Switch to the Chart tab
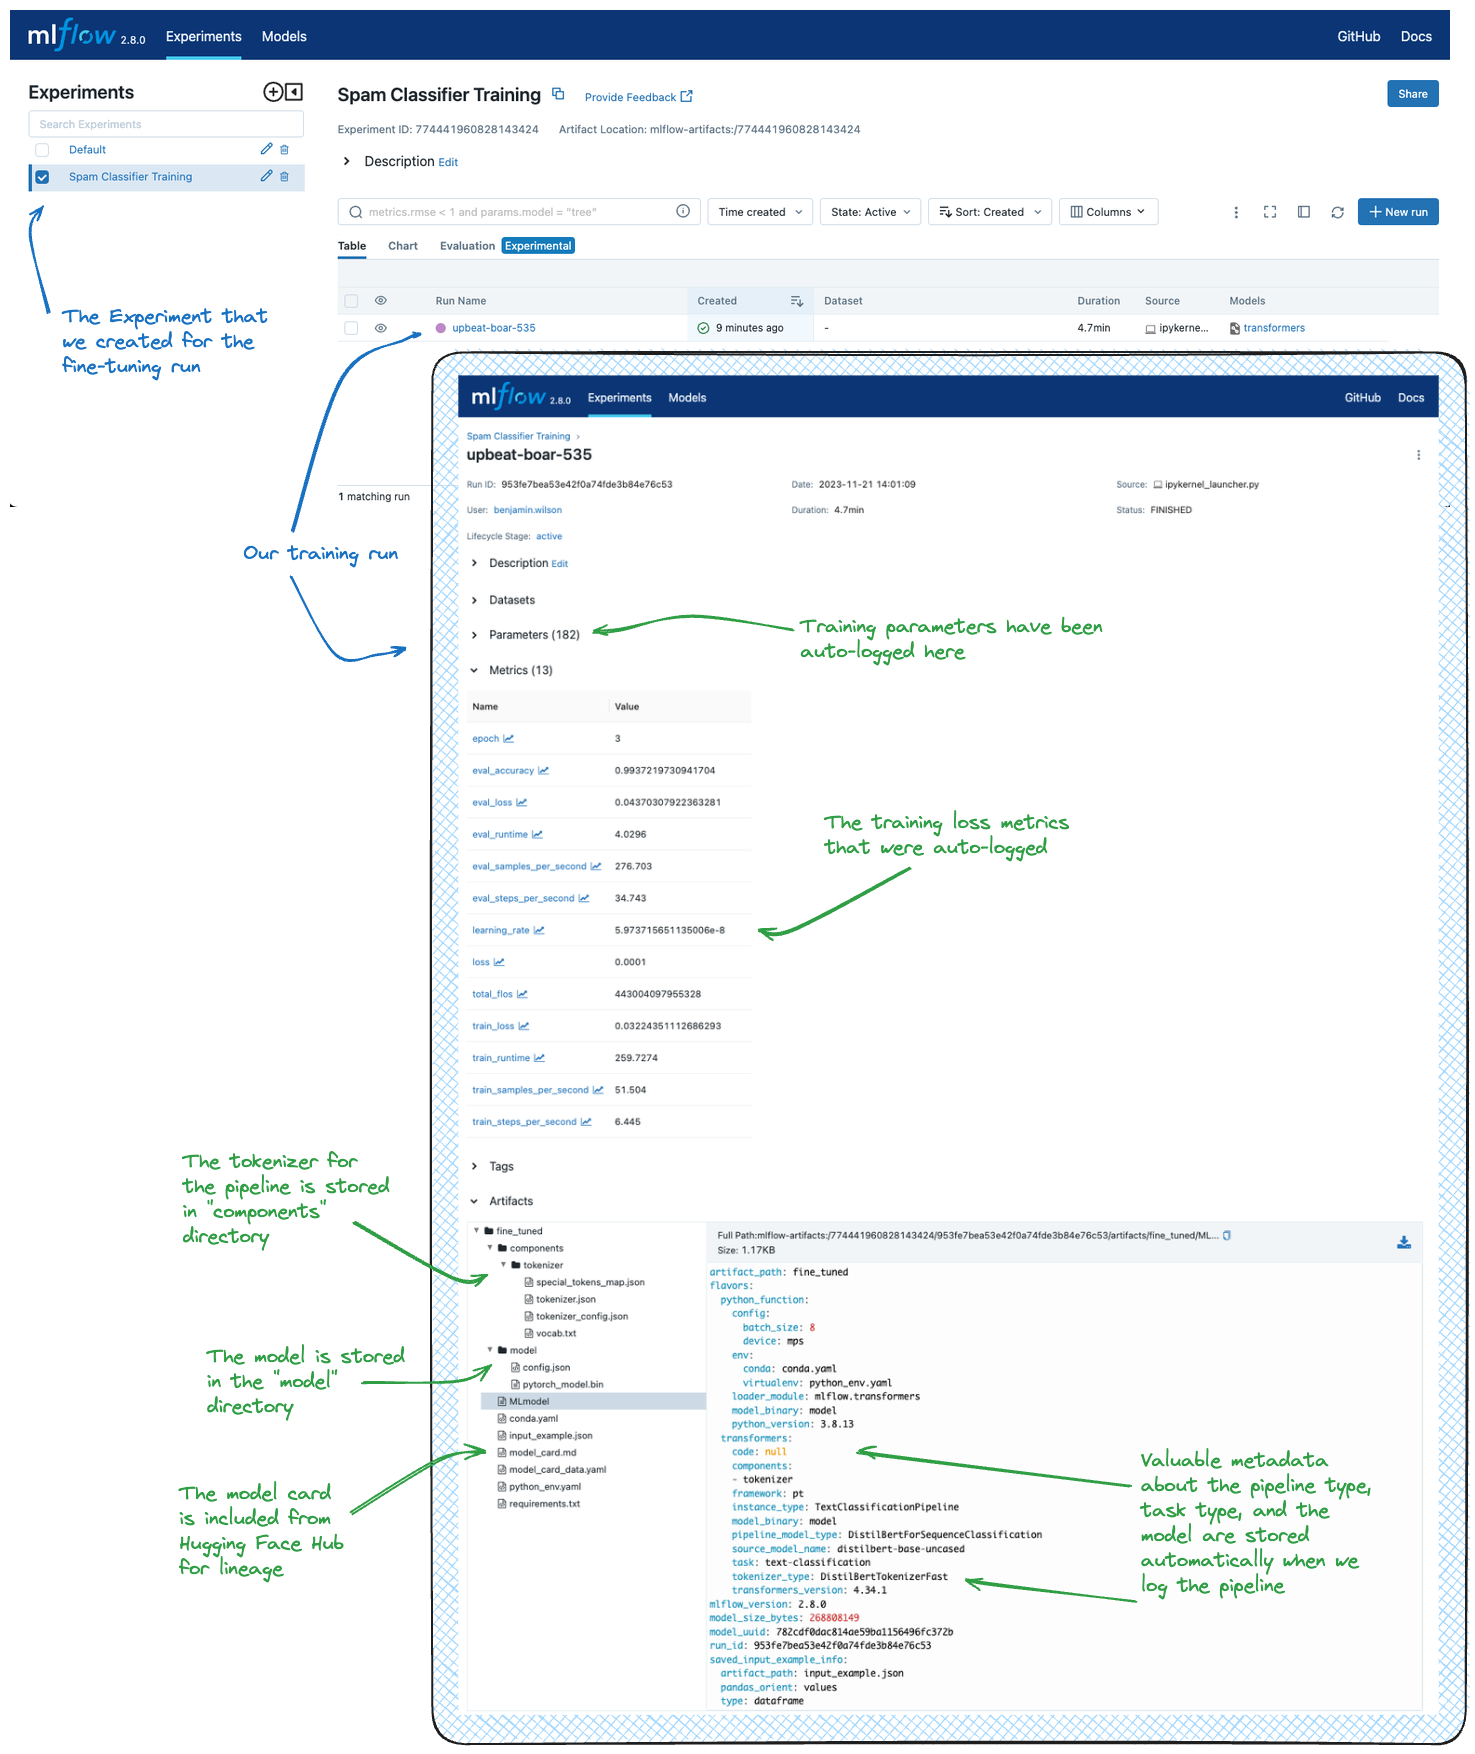 (403, 246)
